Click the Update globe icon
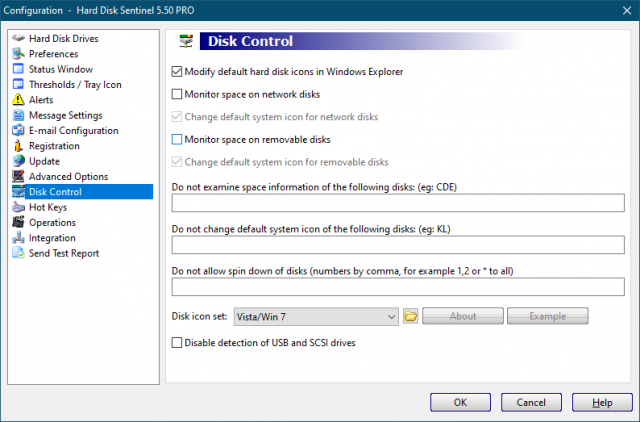This screenshot has height=422, width=640. (18, 161)
